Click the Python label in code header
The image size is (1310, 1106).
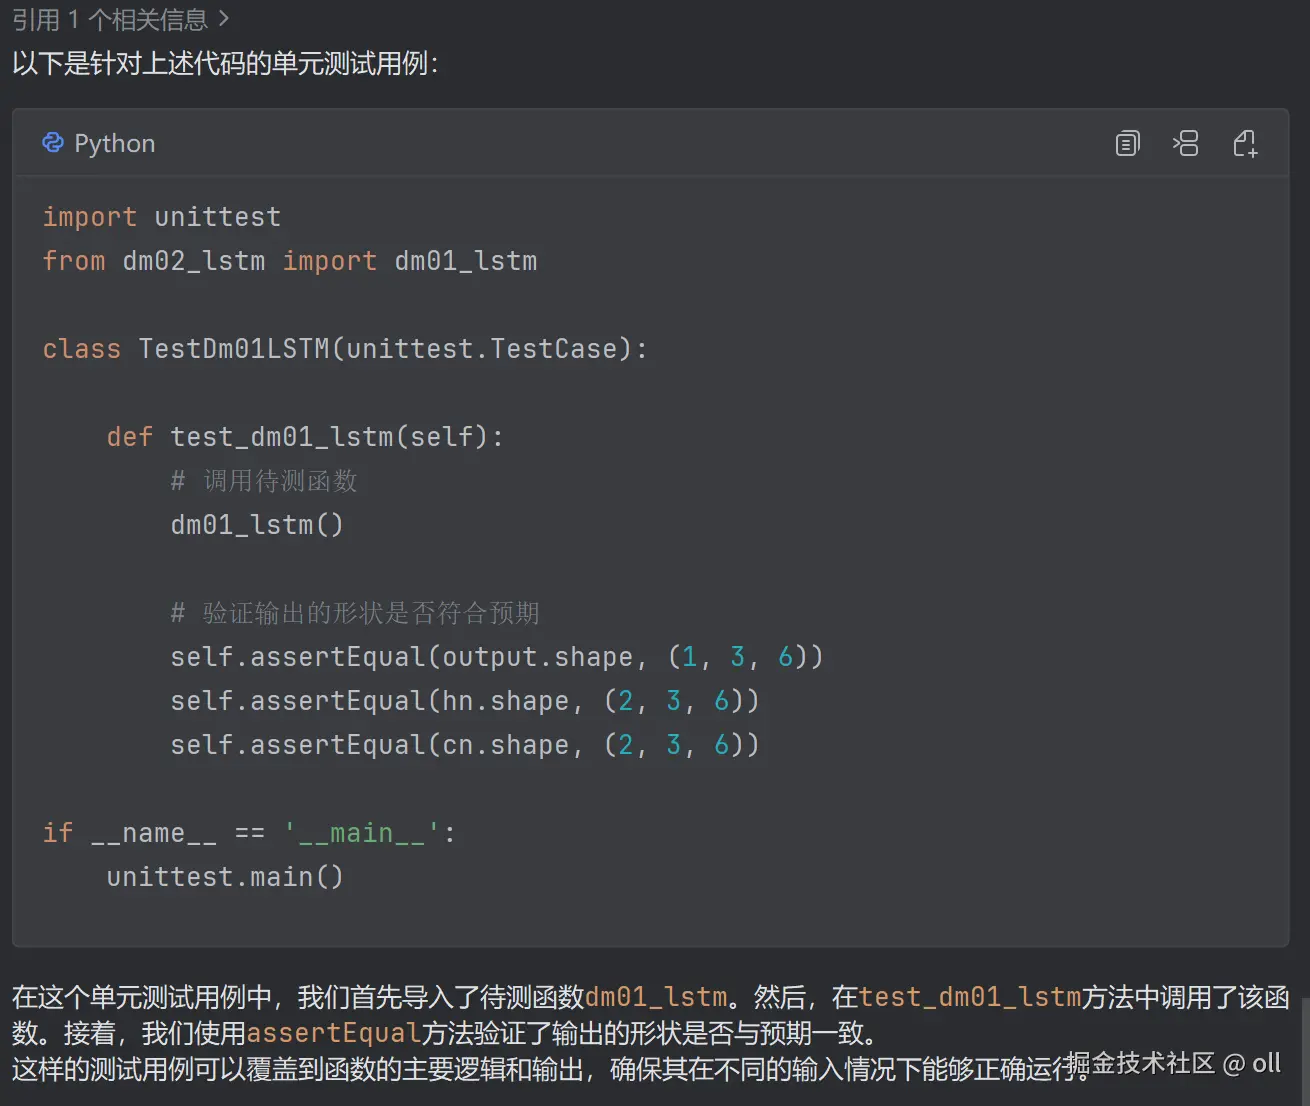115,144
